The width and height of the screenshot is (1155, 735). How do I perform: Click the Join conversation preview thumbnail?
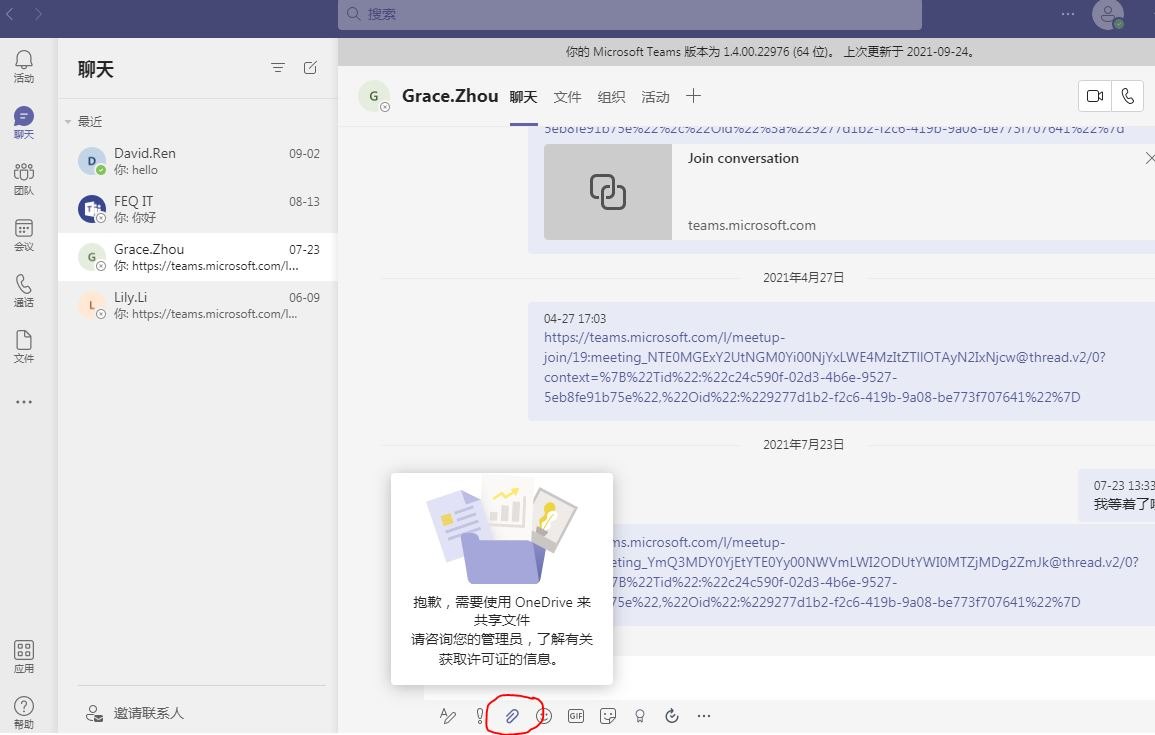[x=608, y=191]
